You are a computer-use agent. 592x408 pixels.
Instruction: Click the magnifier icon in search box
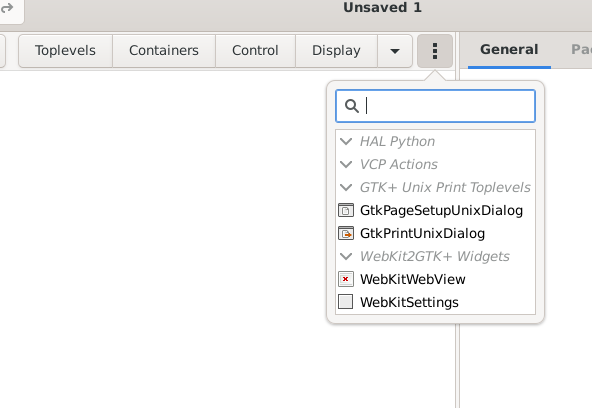tap(352, 106)
